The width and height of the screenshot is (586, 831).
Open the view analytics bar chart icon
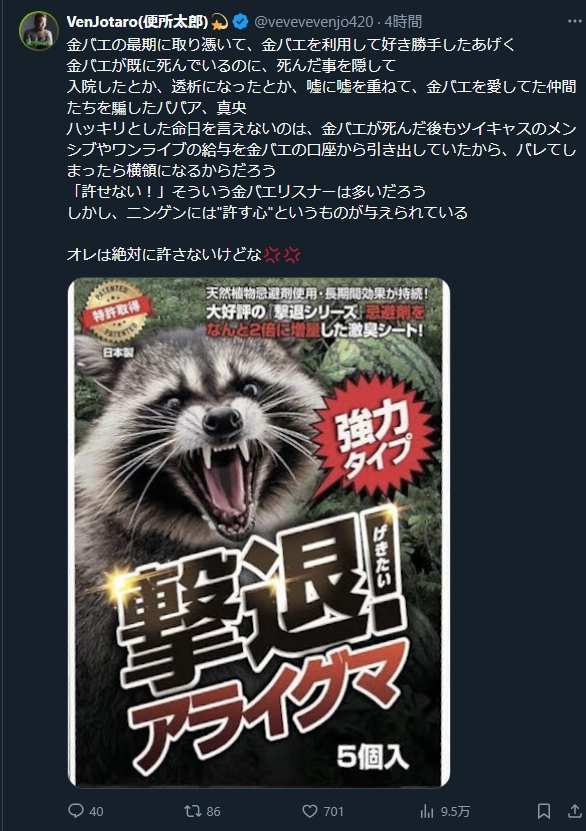[x=427, y=811]
